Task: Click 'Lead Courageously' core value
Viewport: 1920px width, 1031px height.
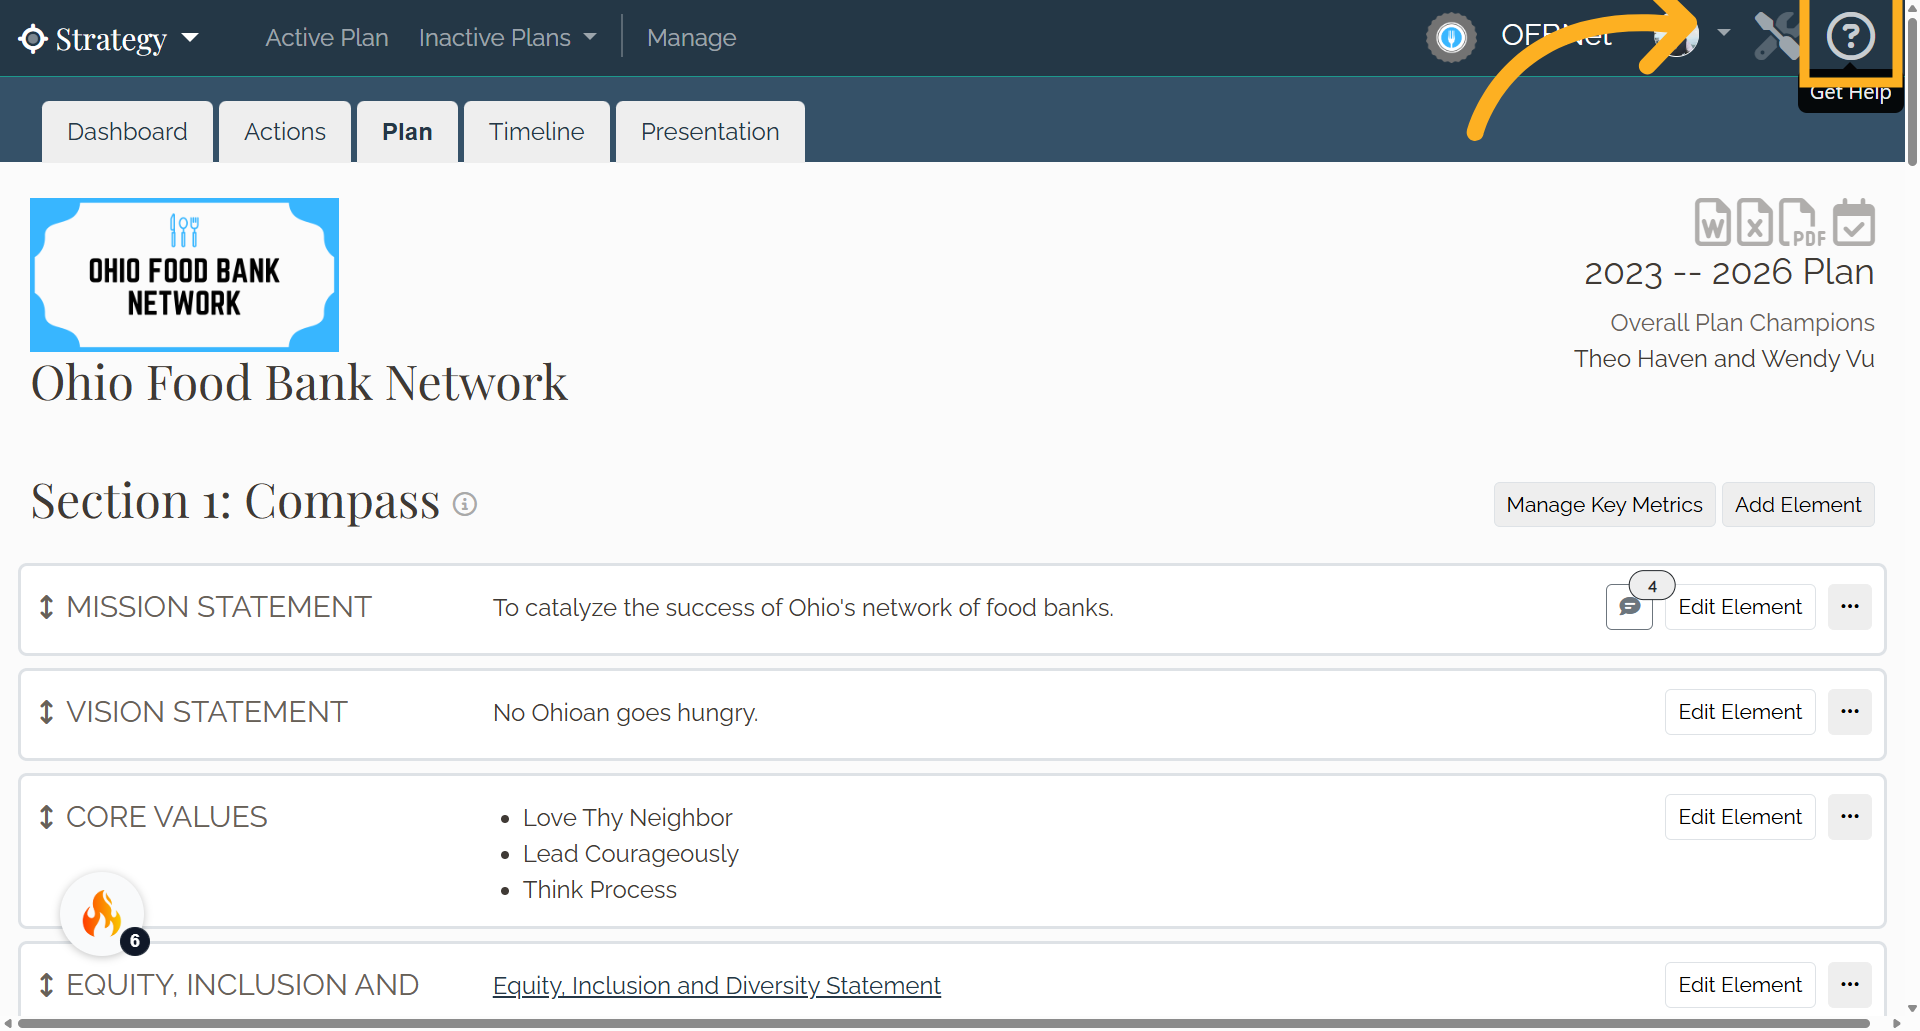Action: [631, 854]
